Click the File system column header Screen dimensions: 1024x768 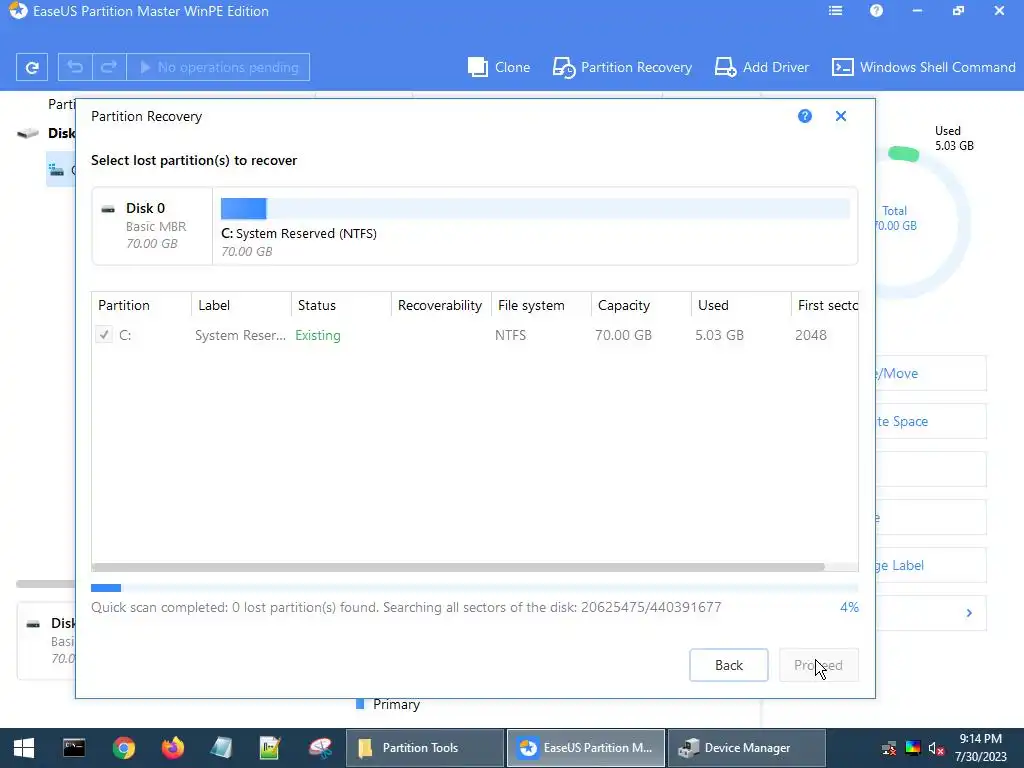pyautogui.click(x=541, y=305)
